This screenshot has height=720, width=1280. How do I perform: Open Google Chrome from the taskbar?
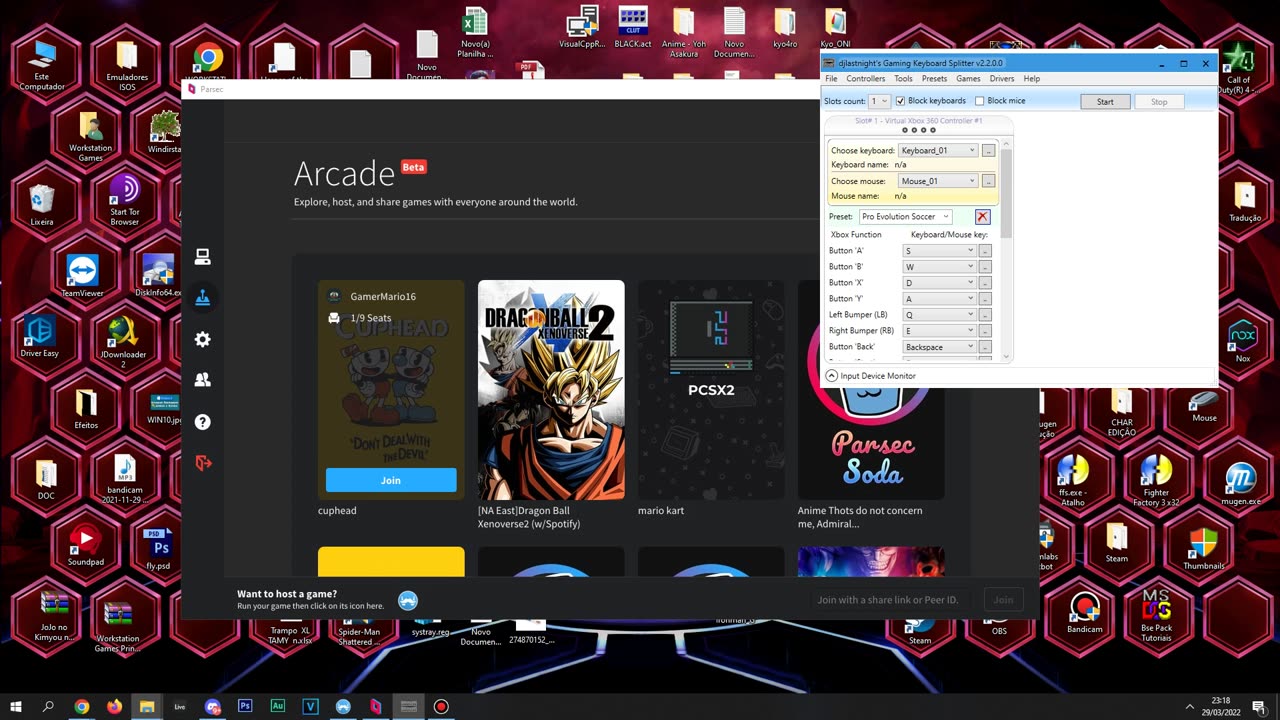click(x=81, y=706)
